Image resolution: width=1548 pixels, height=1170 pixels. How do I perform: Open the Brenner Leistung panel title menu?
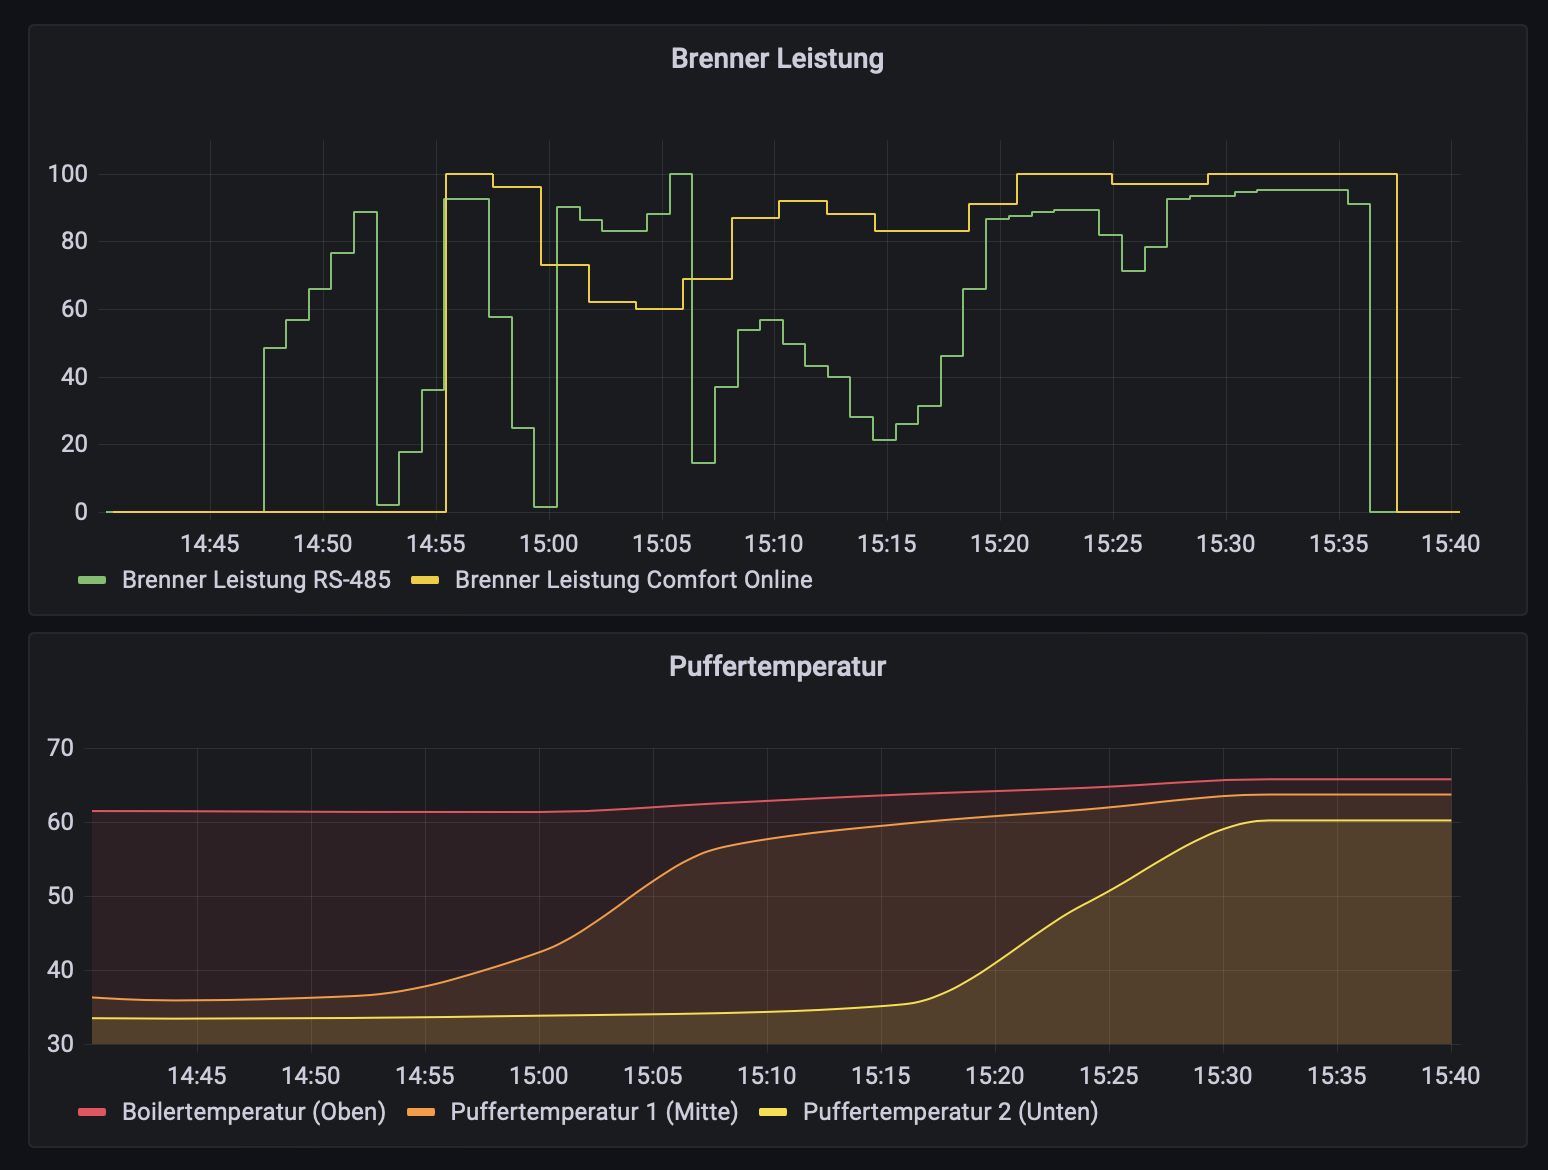pyautogui.click(x=777, y=59)
